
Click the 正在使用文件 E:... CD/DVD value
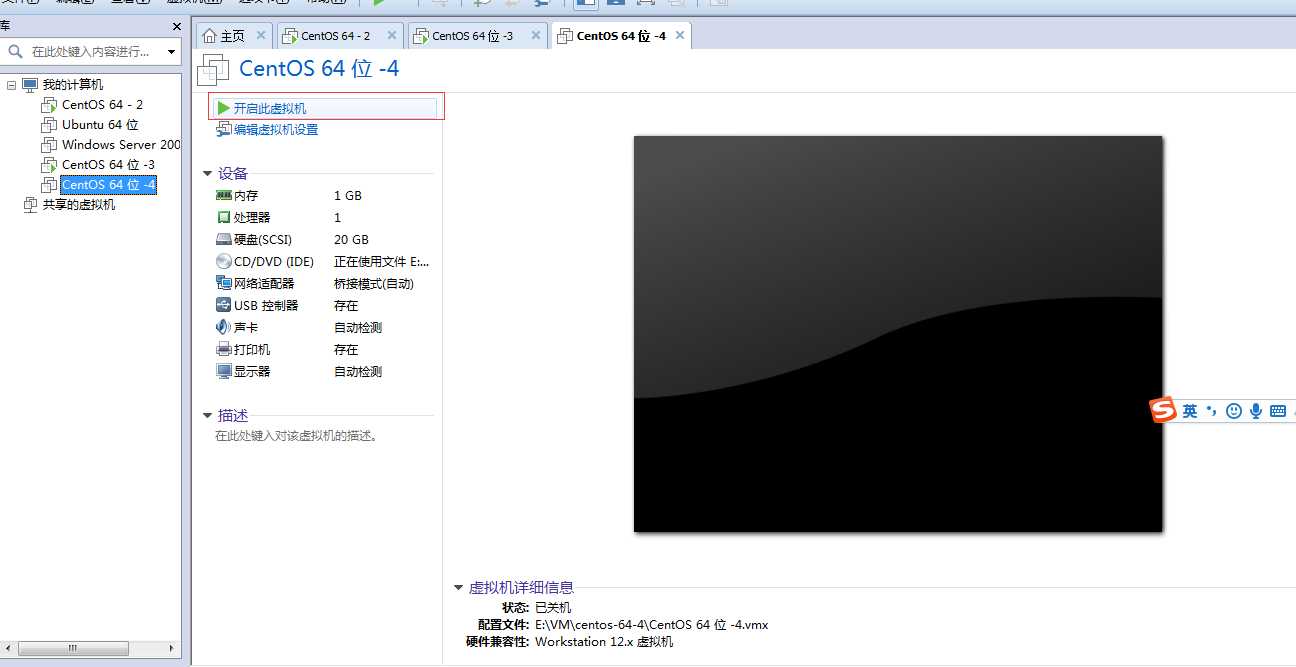coord(382,262)
